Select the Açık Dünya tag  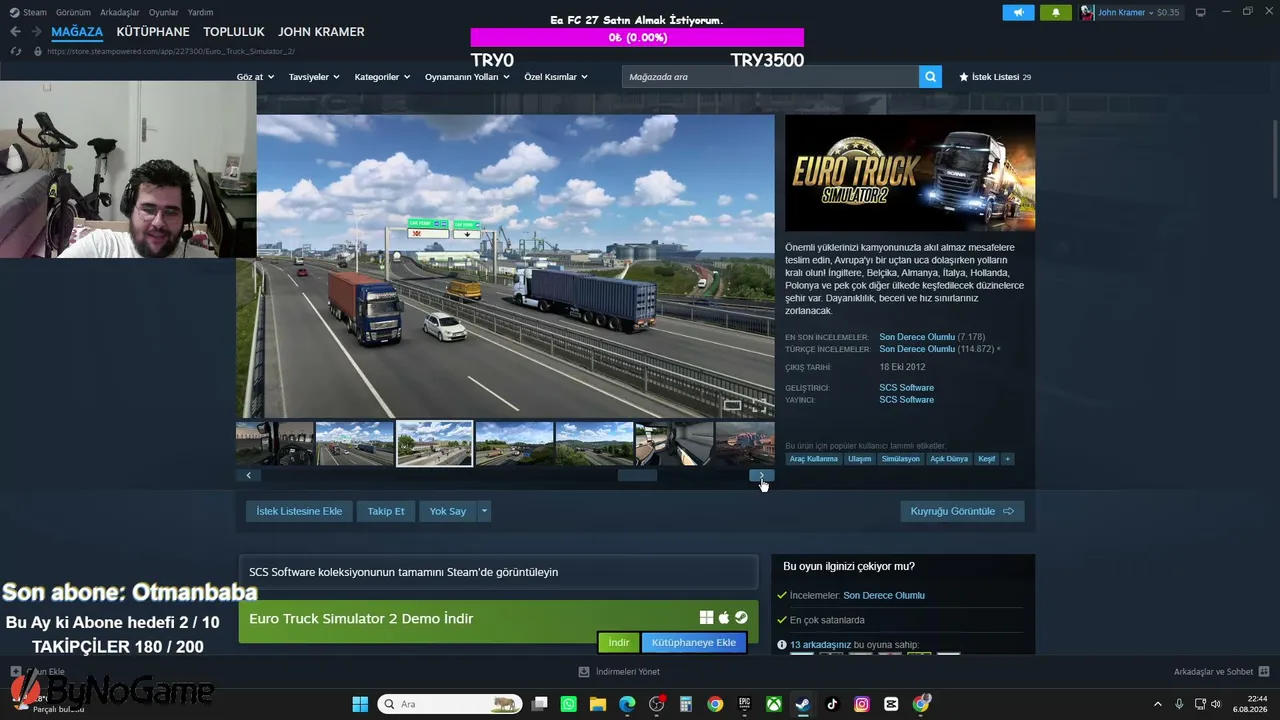(x=949, y=459)
